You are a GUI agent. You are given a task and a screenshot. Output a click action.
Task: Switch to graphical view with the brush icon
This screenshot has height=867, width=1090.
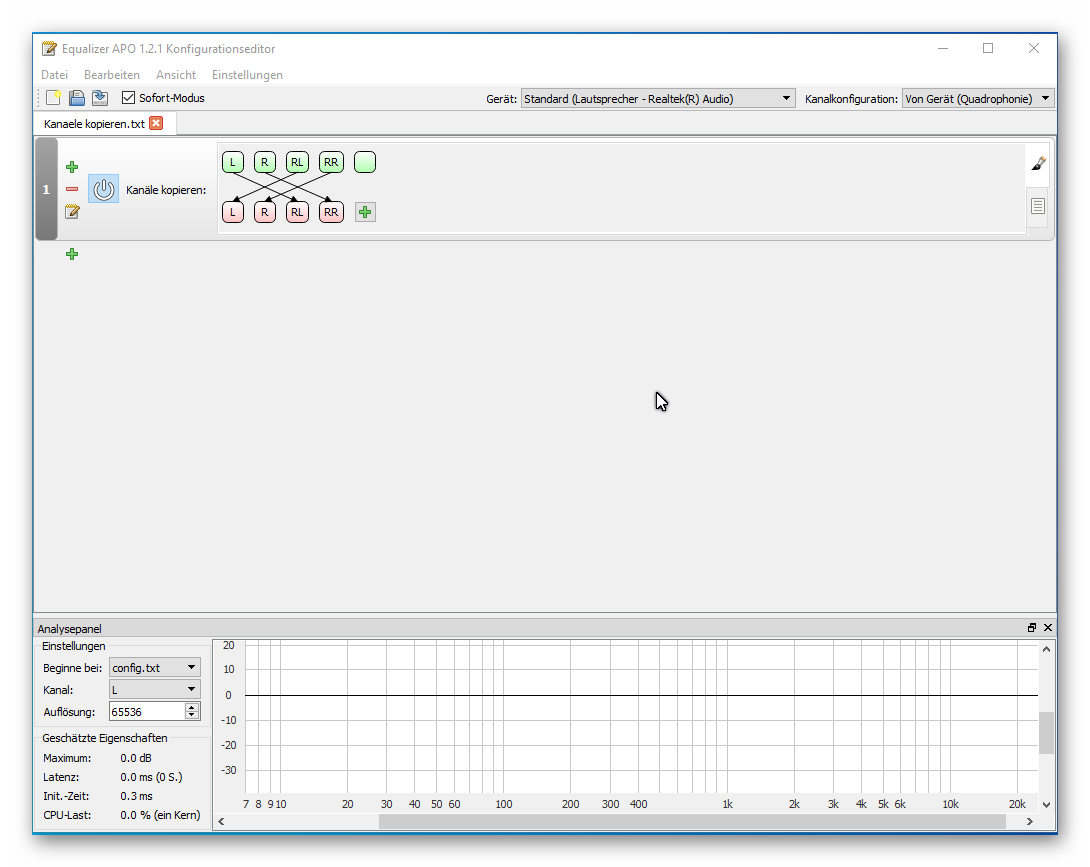click(x=1037, y=162)
